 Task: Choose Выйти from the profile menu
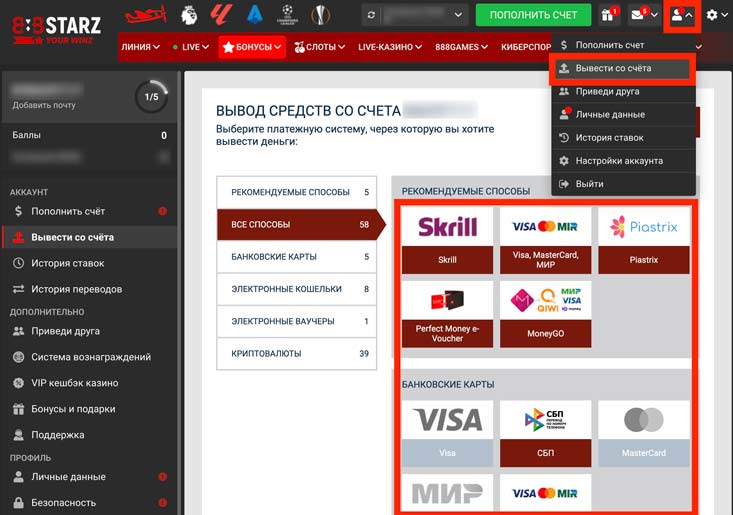(589, 184)
